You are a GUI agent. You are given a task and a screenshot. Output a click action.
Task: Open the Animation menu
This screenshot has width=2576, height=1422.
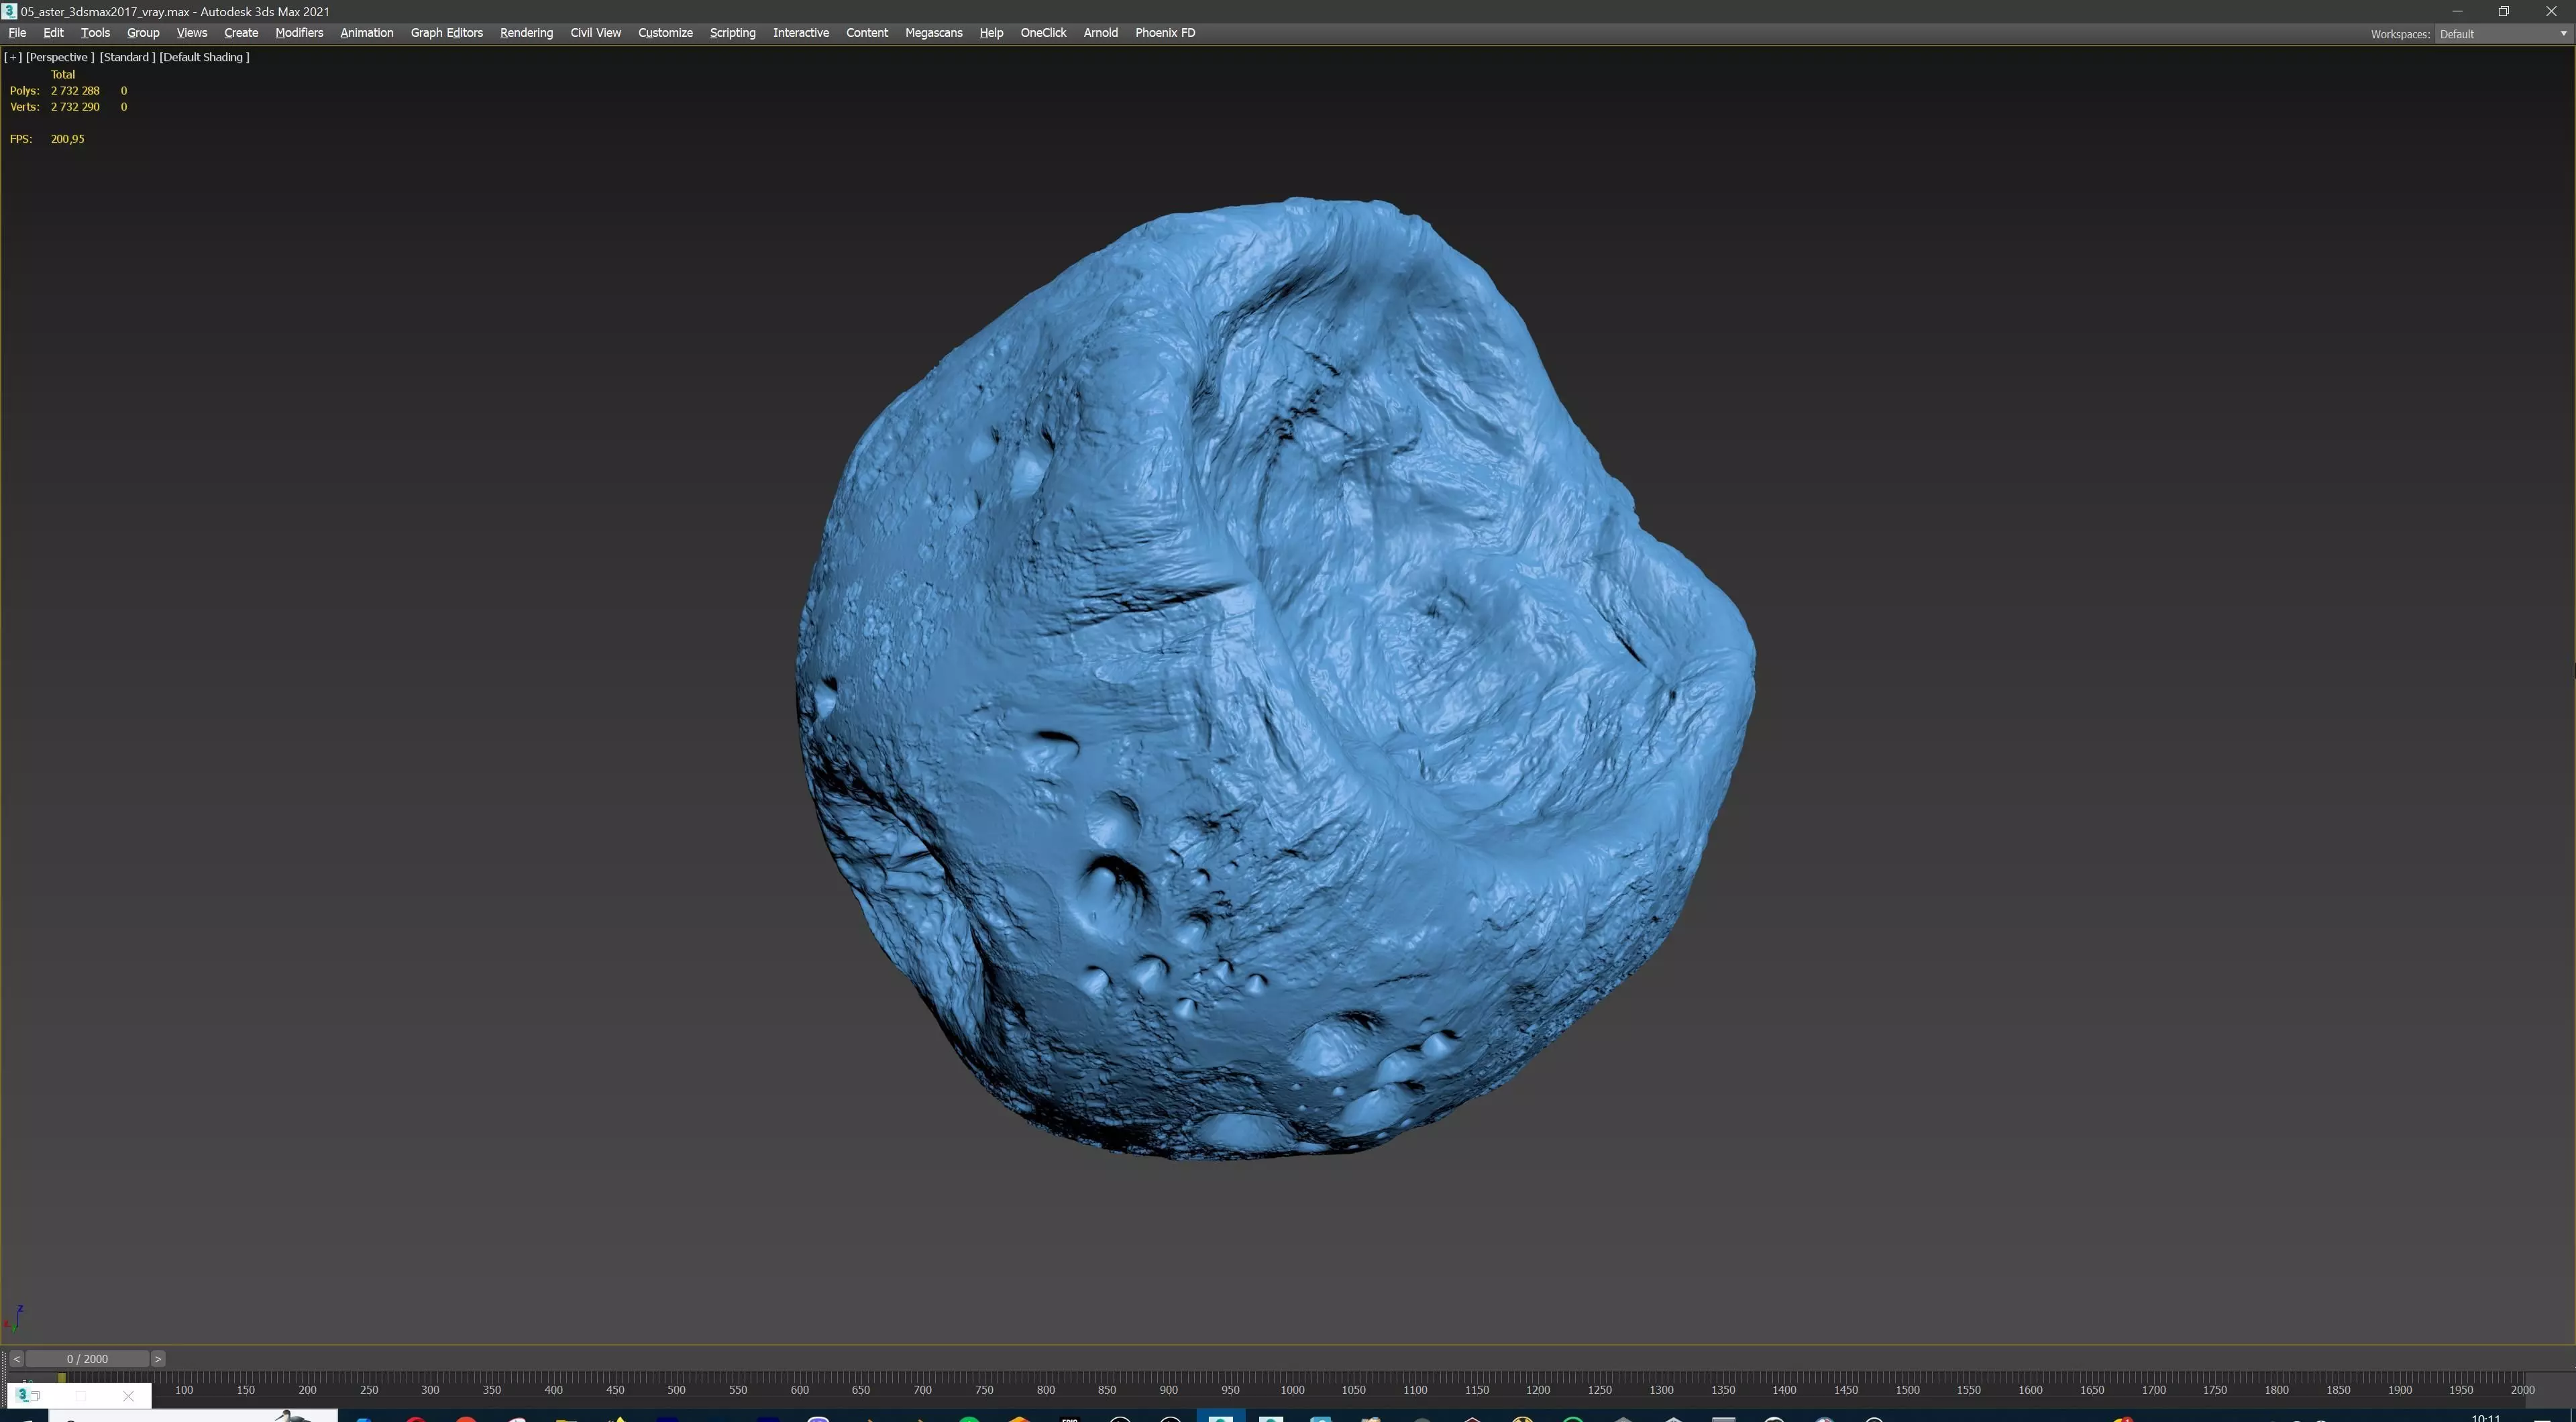coord(366,33)
